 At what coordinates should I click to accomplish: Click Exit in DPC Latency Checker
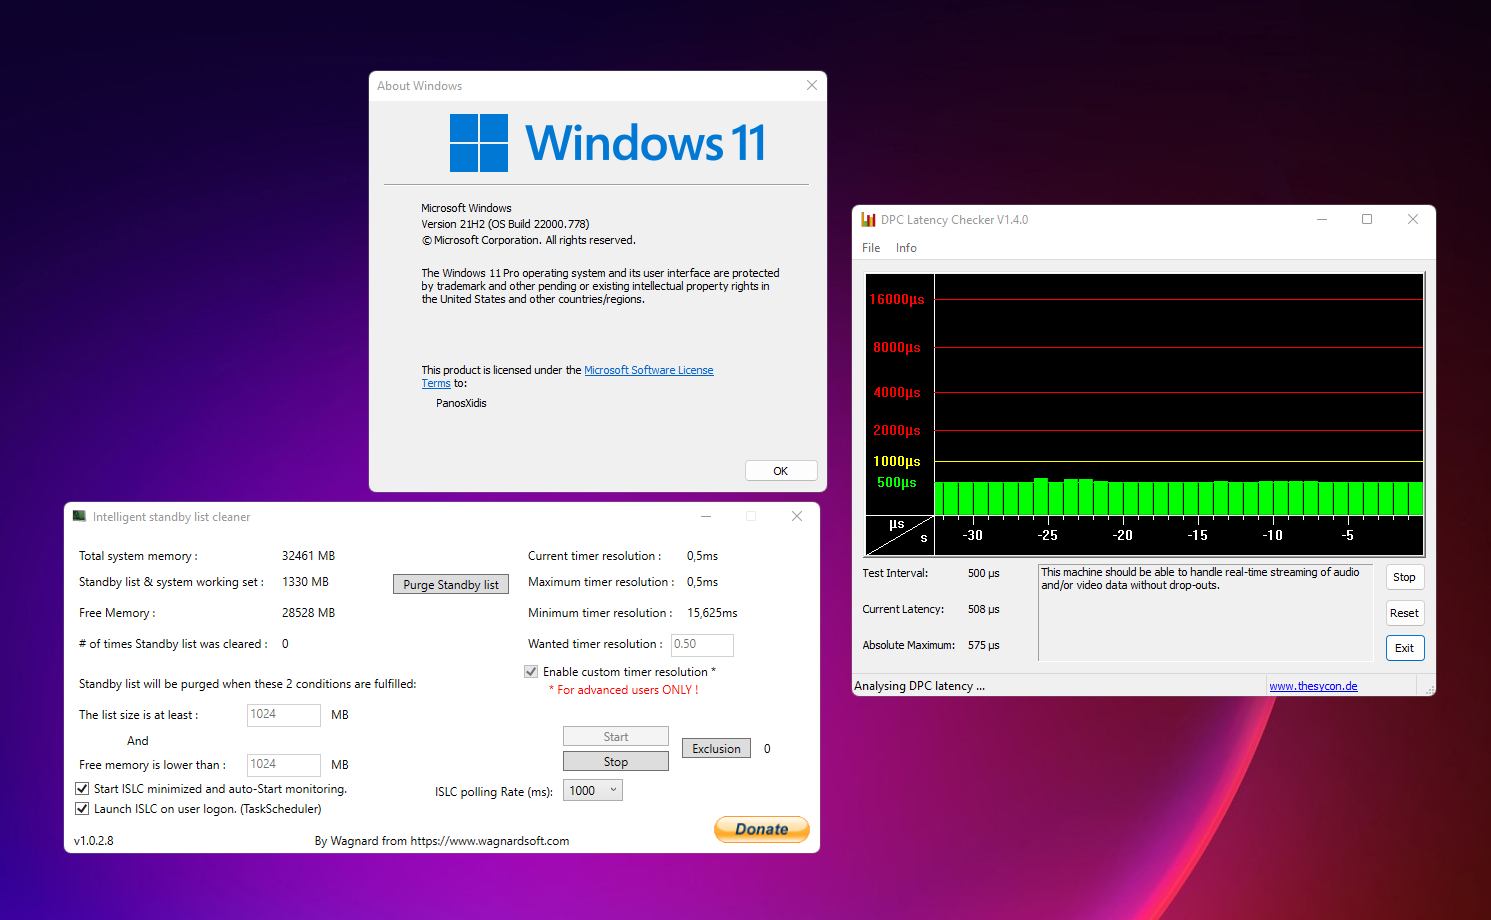click(1405, 648)
